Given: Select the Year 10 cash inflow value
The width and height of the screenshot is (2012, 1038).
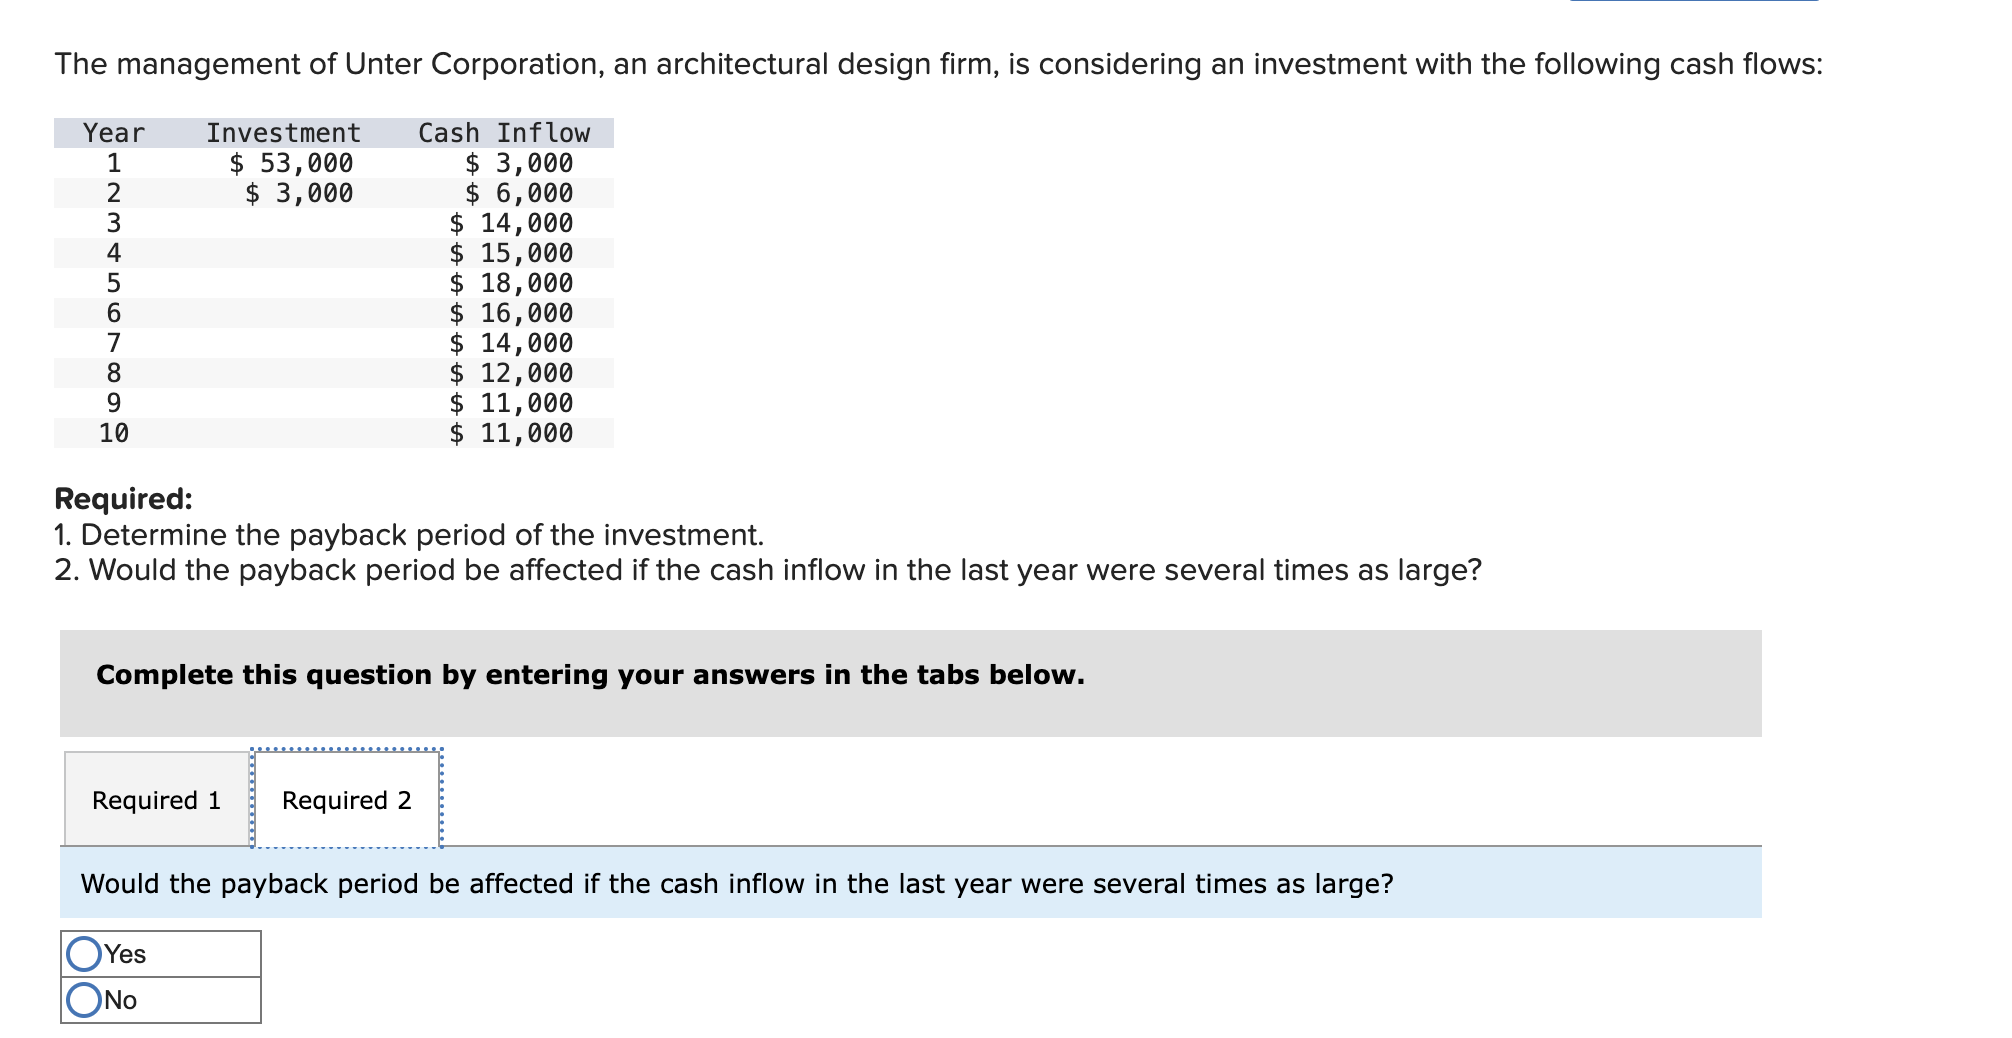Looking at the screenshot, I should (512, 433).
